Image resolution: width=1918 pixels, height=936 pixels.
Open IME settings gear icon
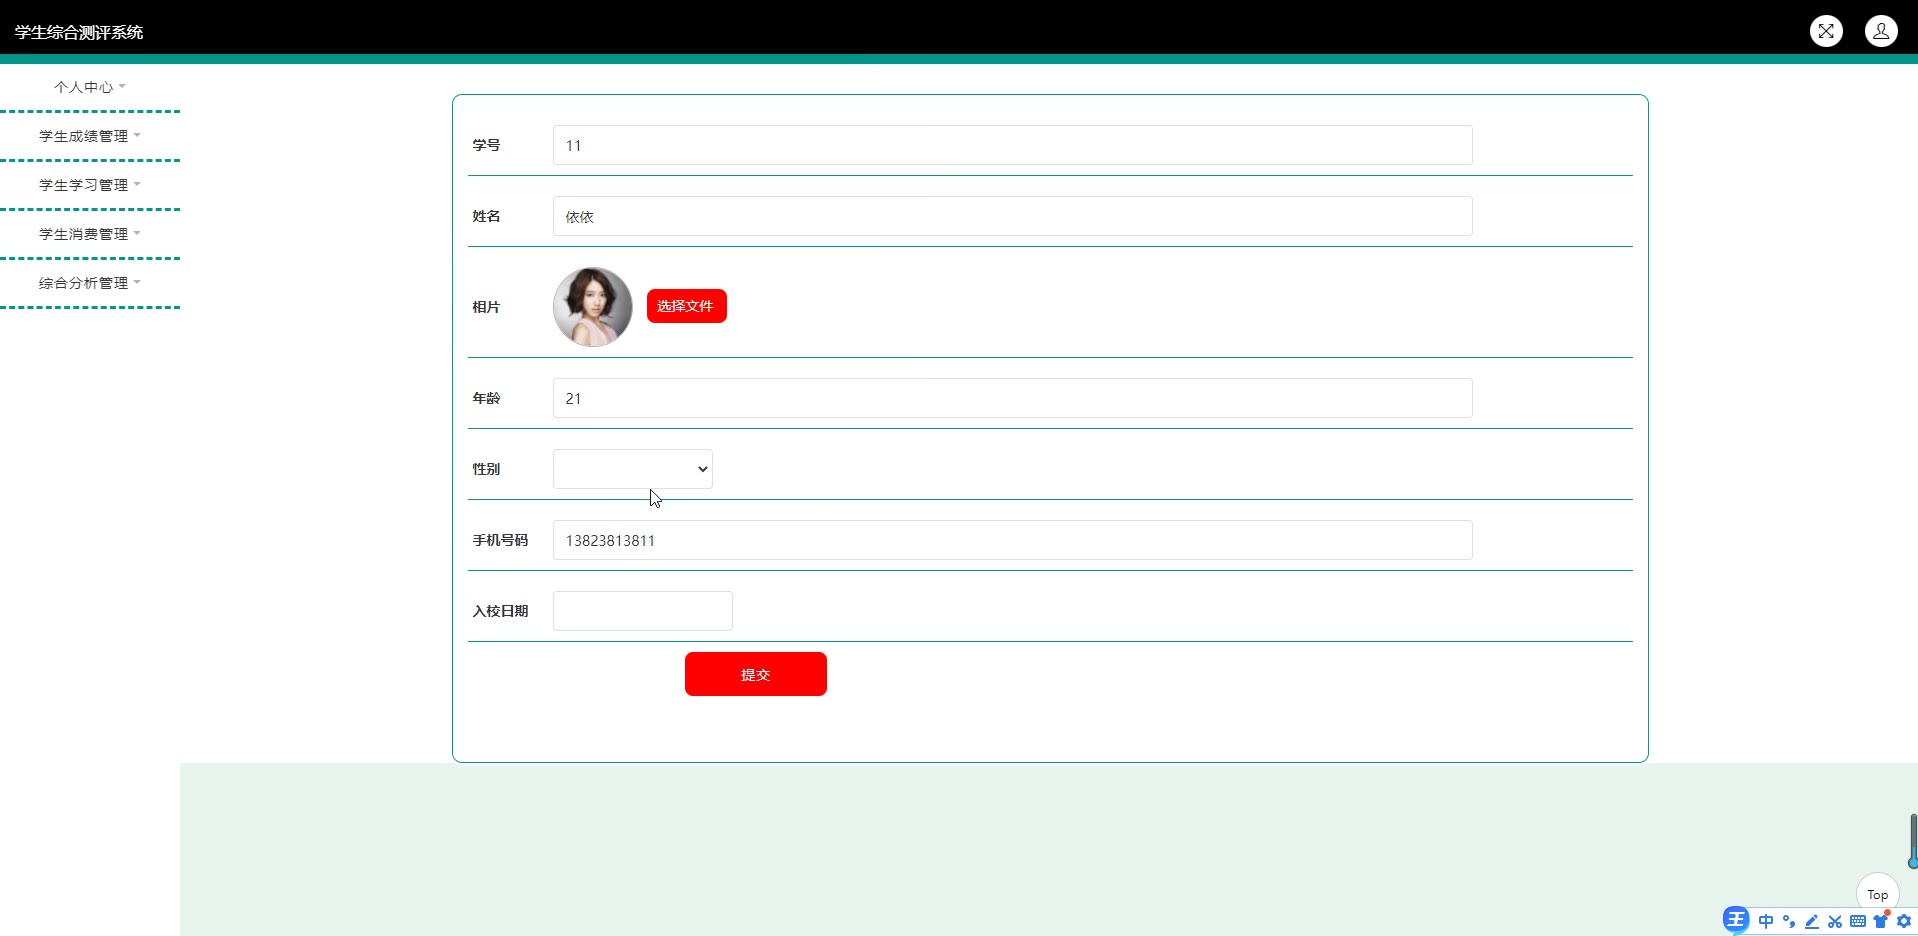click(x=1904, y=921)
